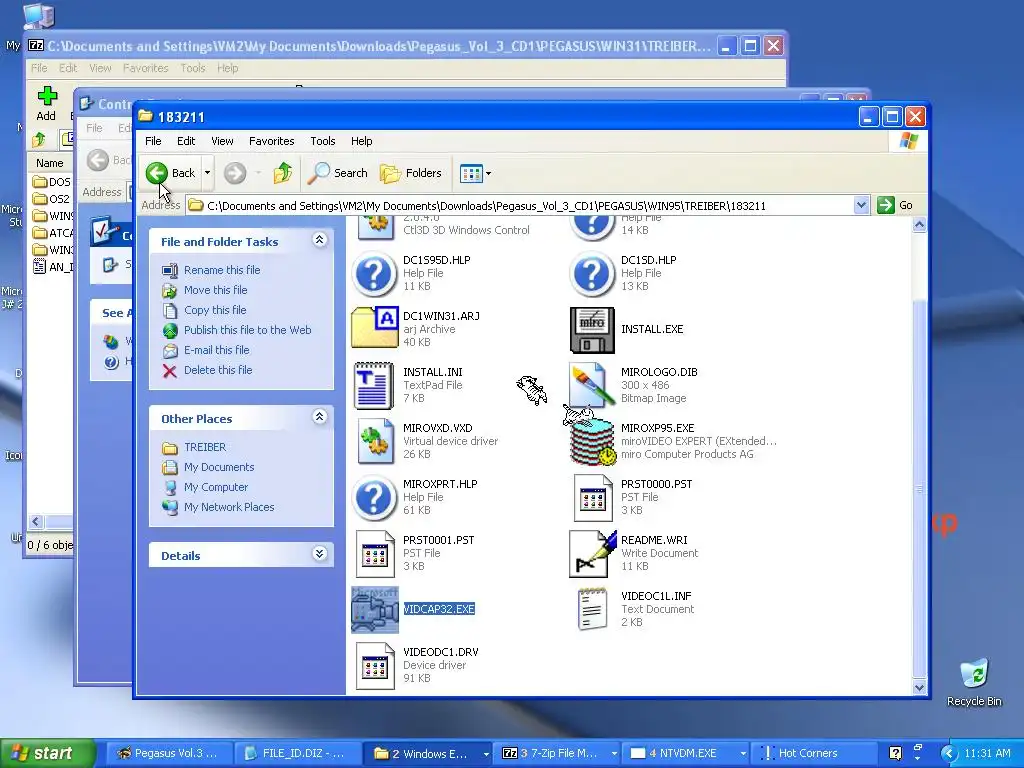Click the help question mark tray icon
1024x768 pixels.
[x=895, y=754]
